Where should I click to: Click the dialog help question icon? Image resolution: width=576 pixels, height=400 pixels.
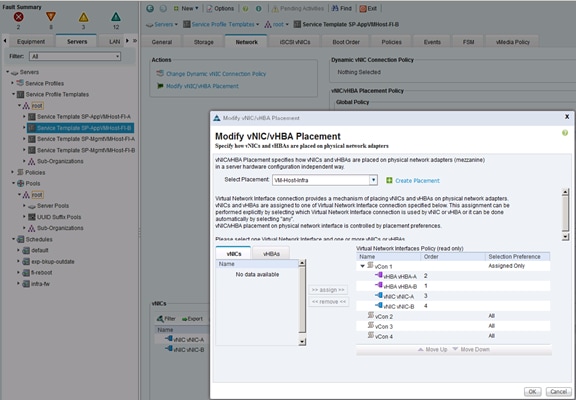565,133
